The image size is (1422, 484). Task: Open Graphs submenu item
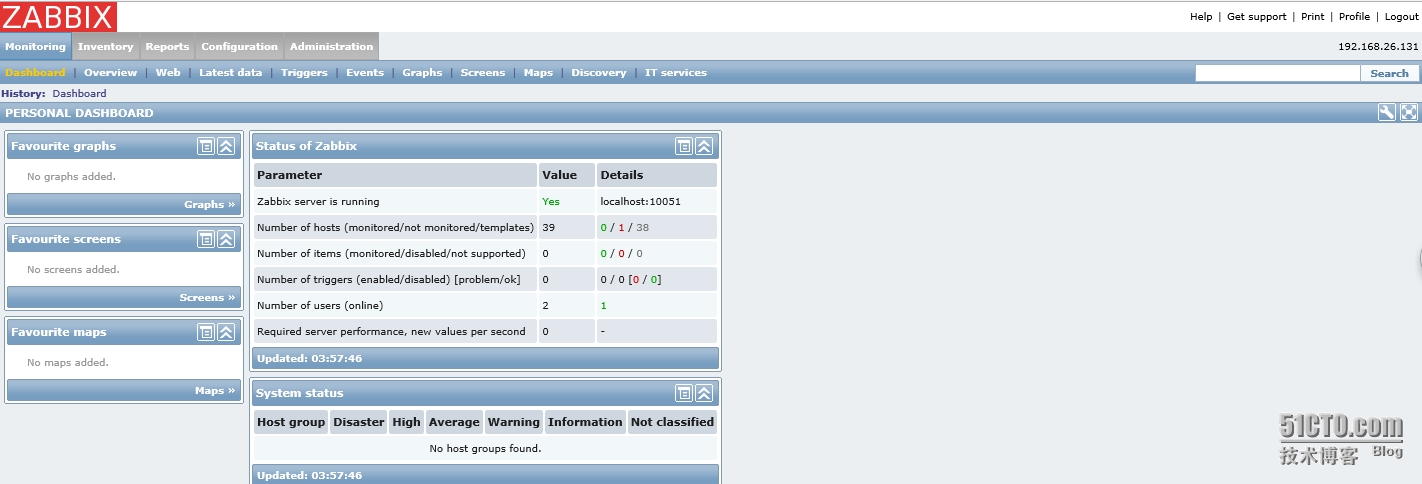(x=422, y=73)
